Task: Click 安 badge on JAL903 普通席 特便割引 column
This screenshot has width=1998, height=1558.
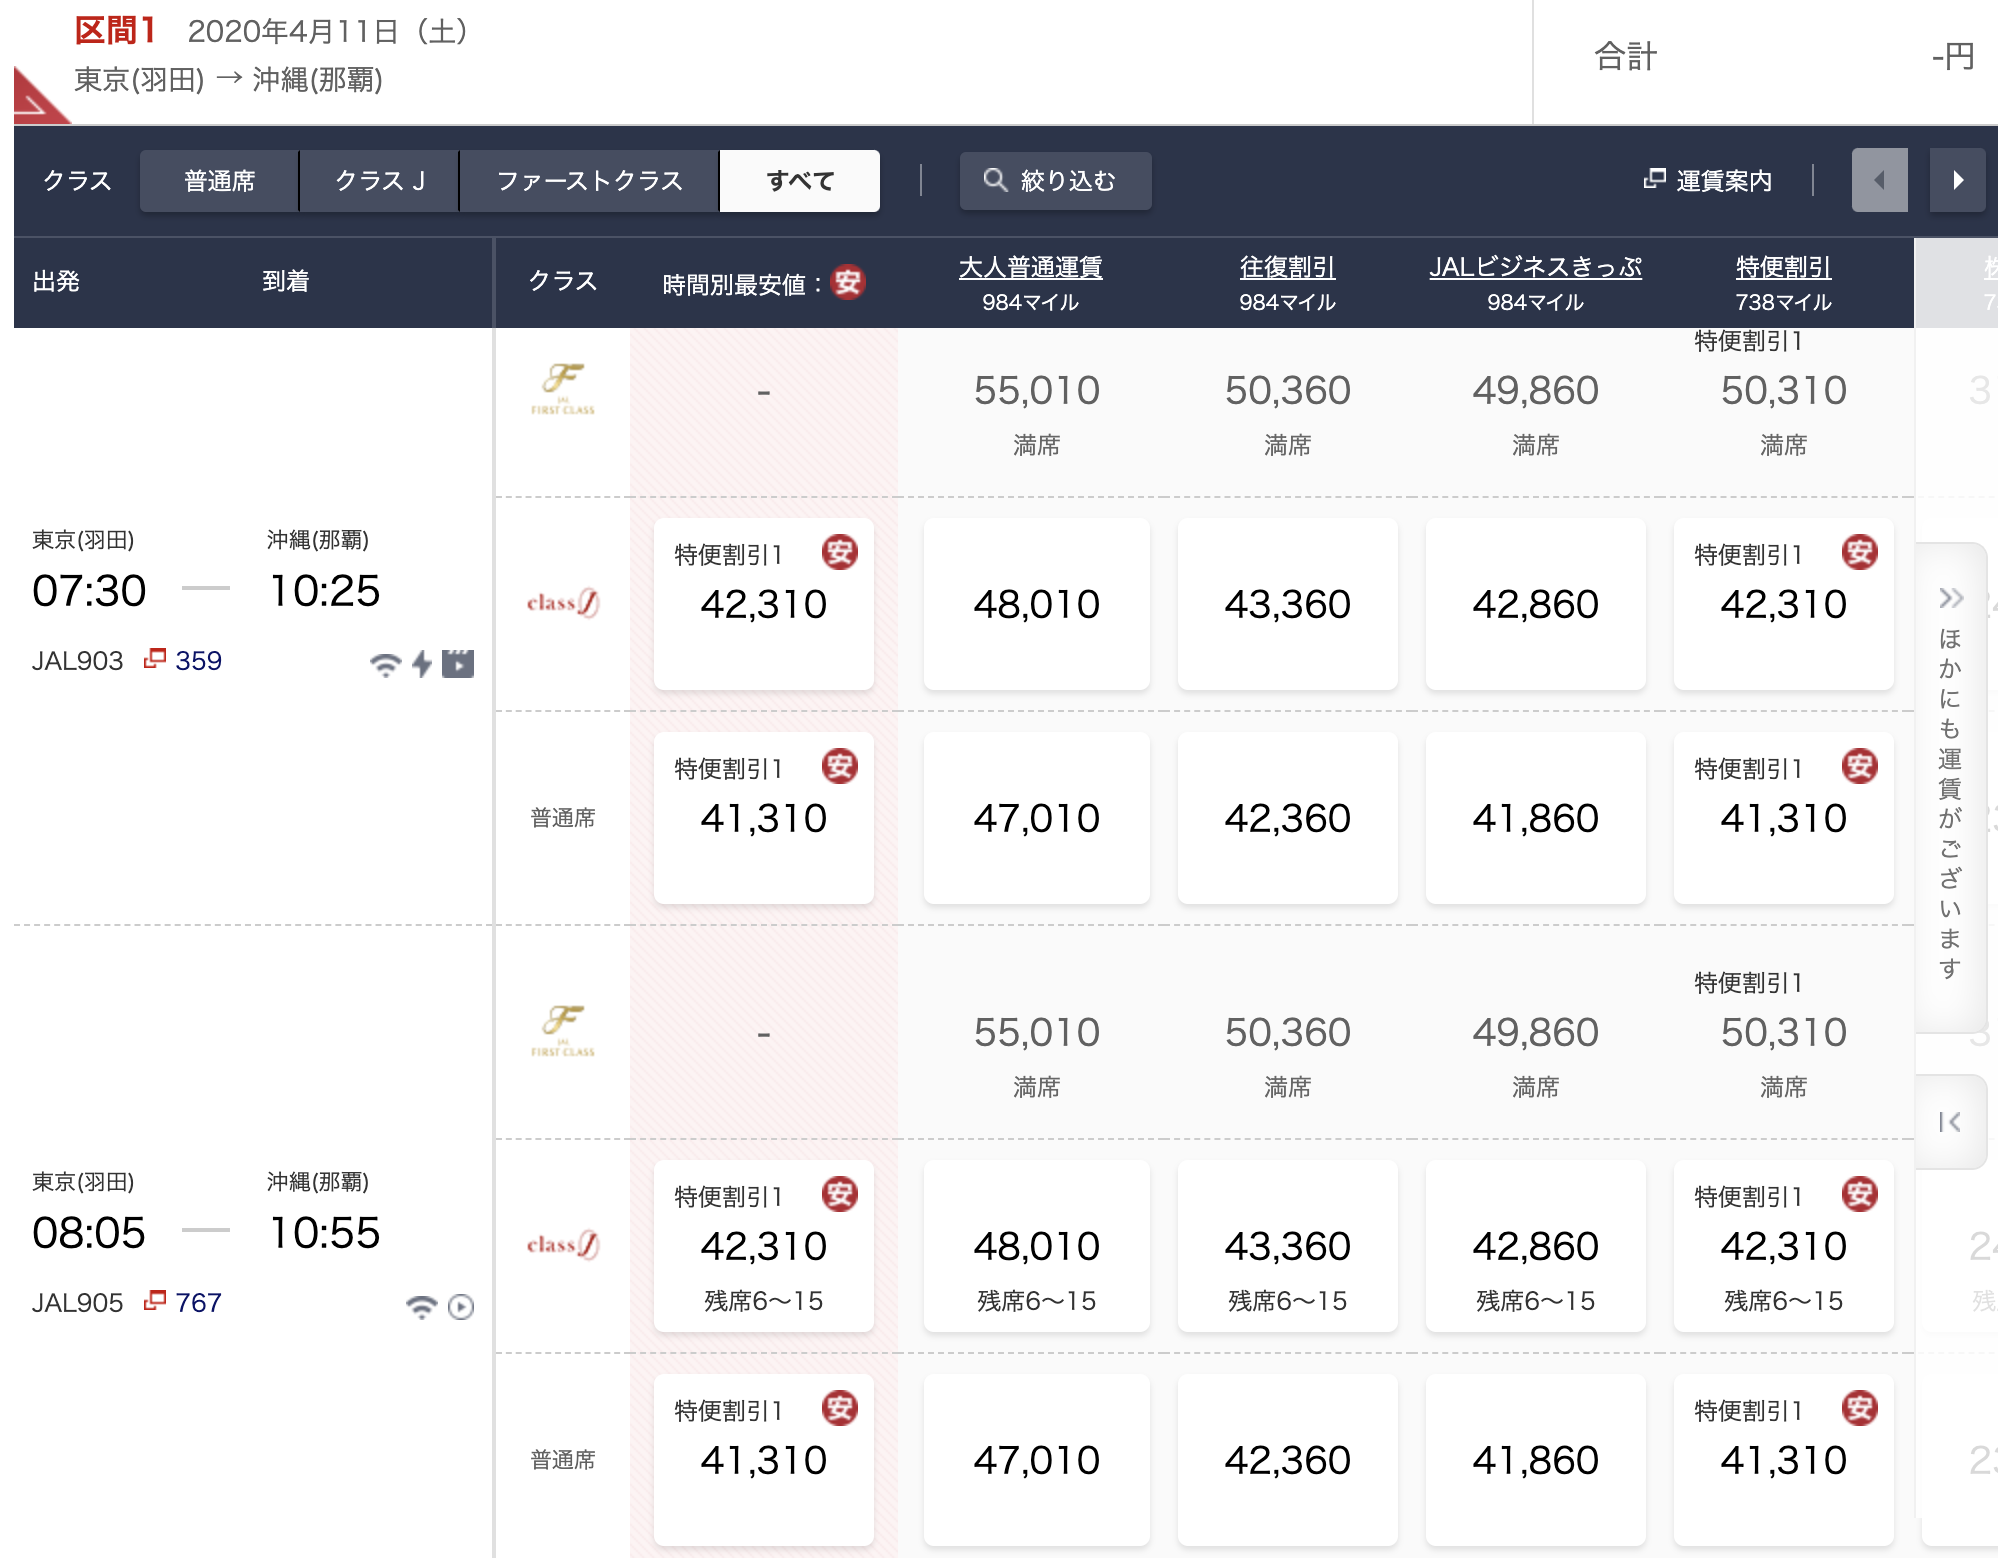Action: pos(1860,766)
